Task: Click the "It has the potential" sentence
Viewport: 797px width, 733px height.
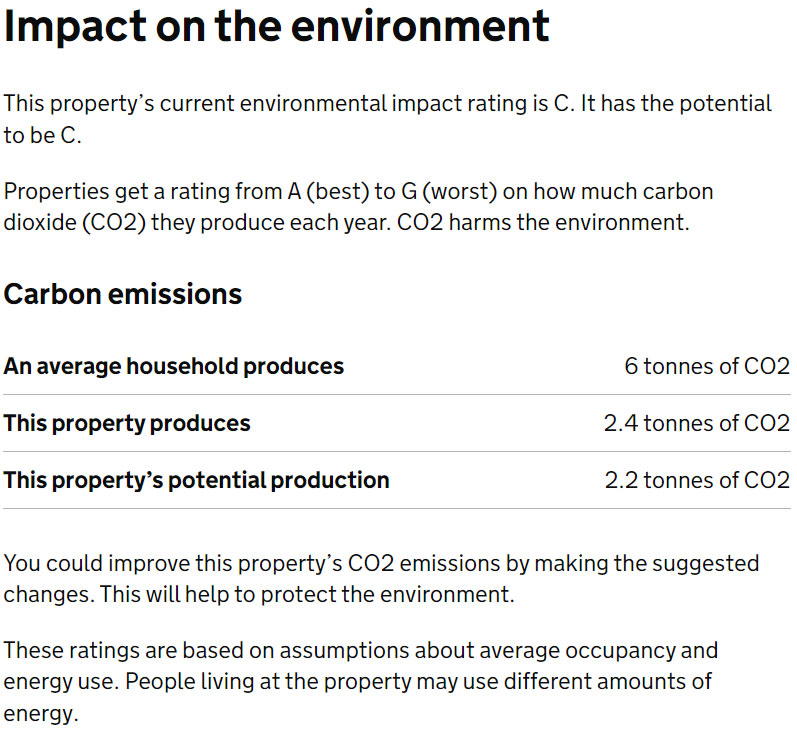Action: pyautogui.click(x=679, y=103)
